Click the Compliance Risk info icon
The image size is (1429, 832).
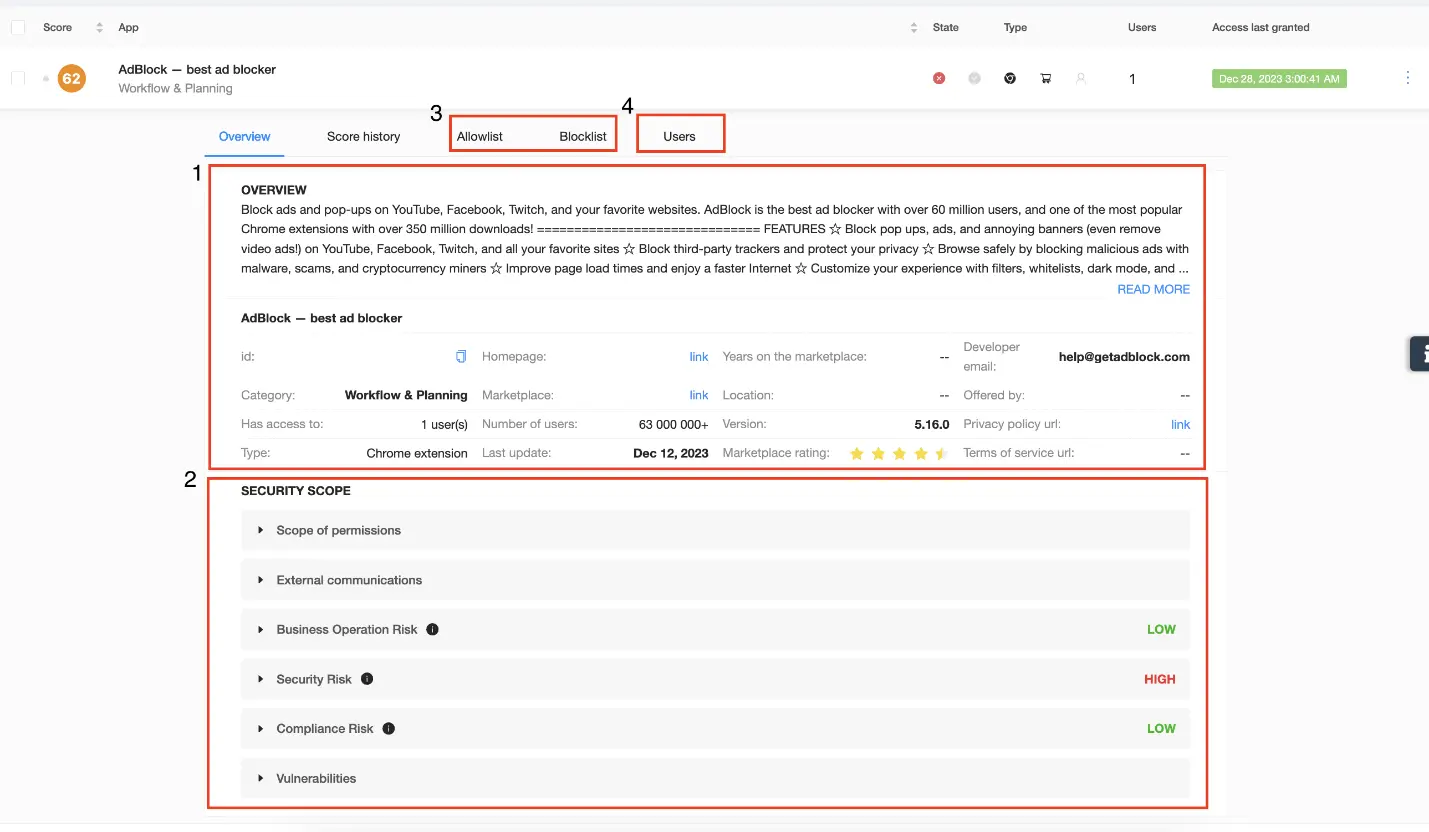tap(389, 729)
